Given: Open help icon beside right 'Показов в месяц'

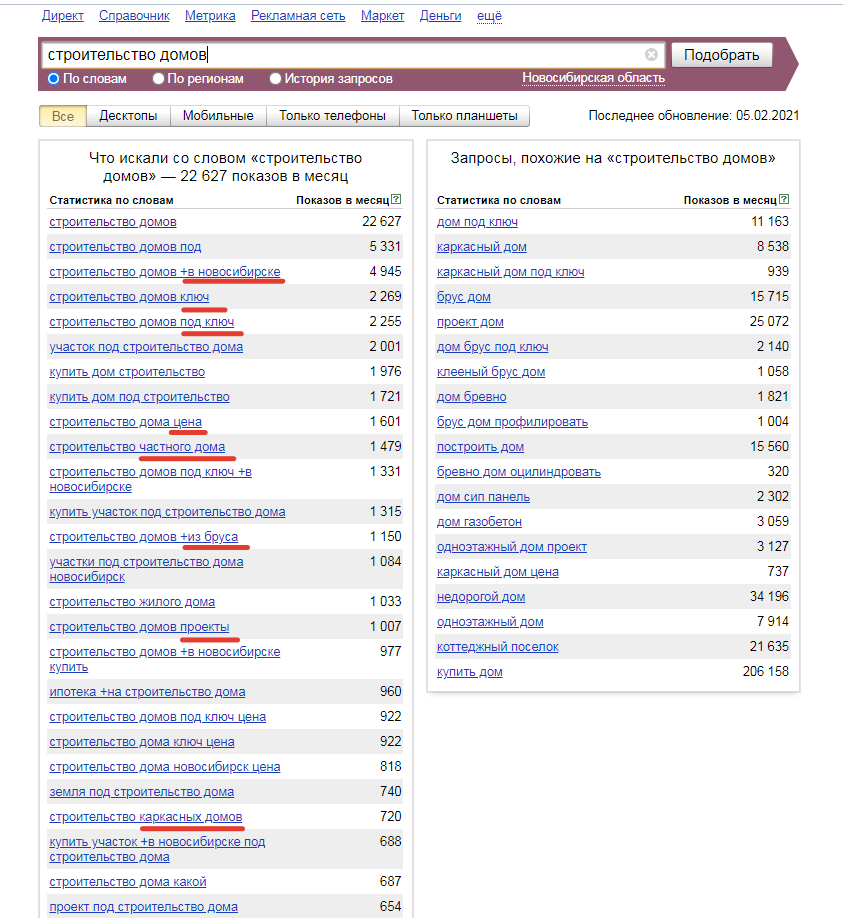Looking at the screenshot, I should (784, 200).
